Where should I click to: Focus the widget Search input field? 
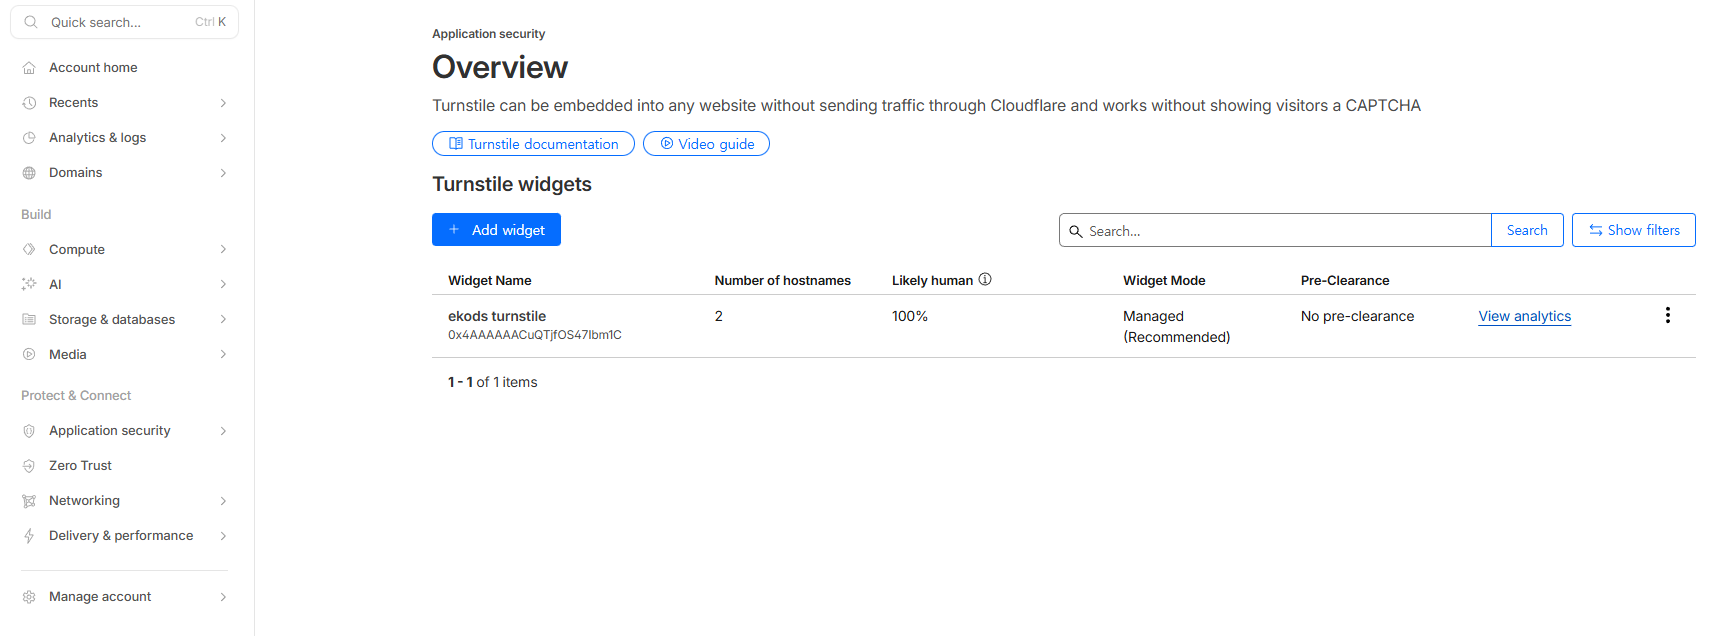[1275, 230]
